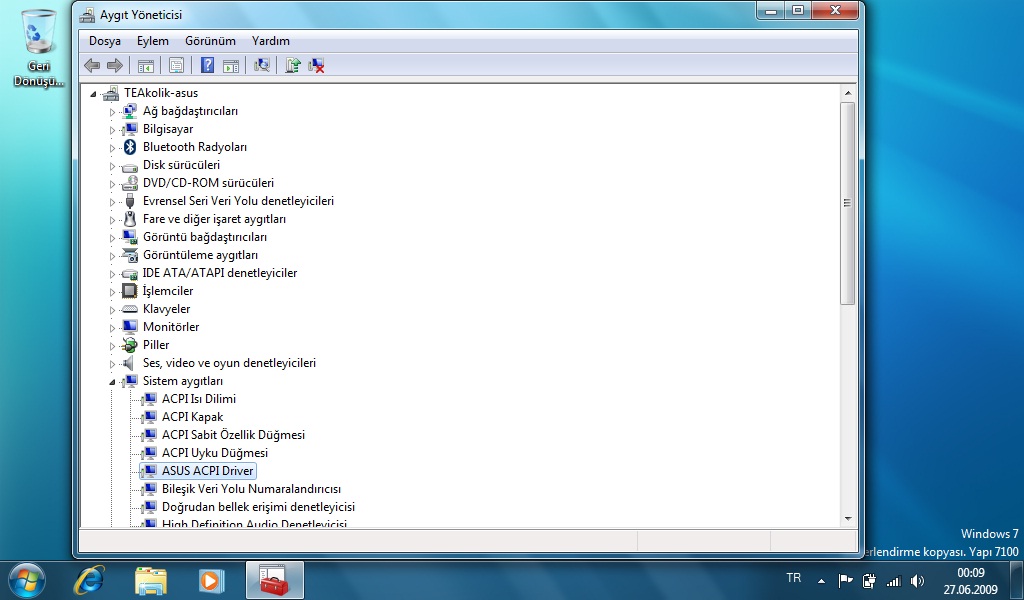Click the network signal tray icon
The width and height of the screenshot is (1024, 600).
point(893,580)
